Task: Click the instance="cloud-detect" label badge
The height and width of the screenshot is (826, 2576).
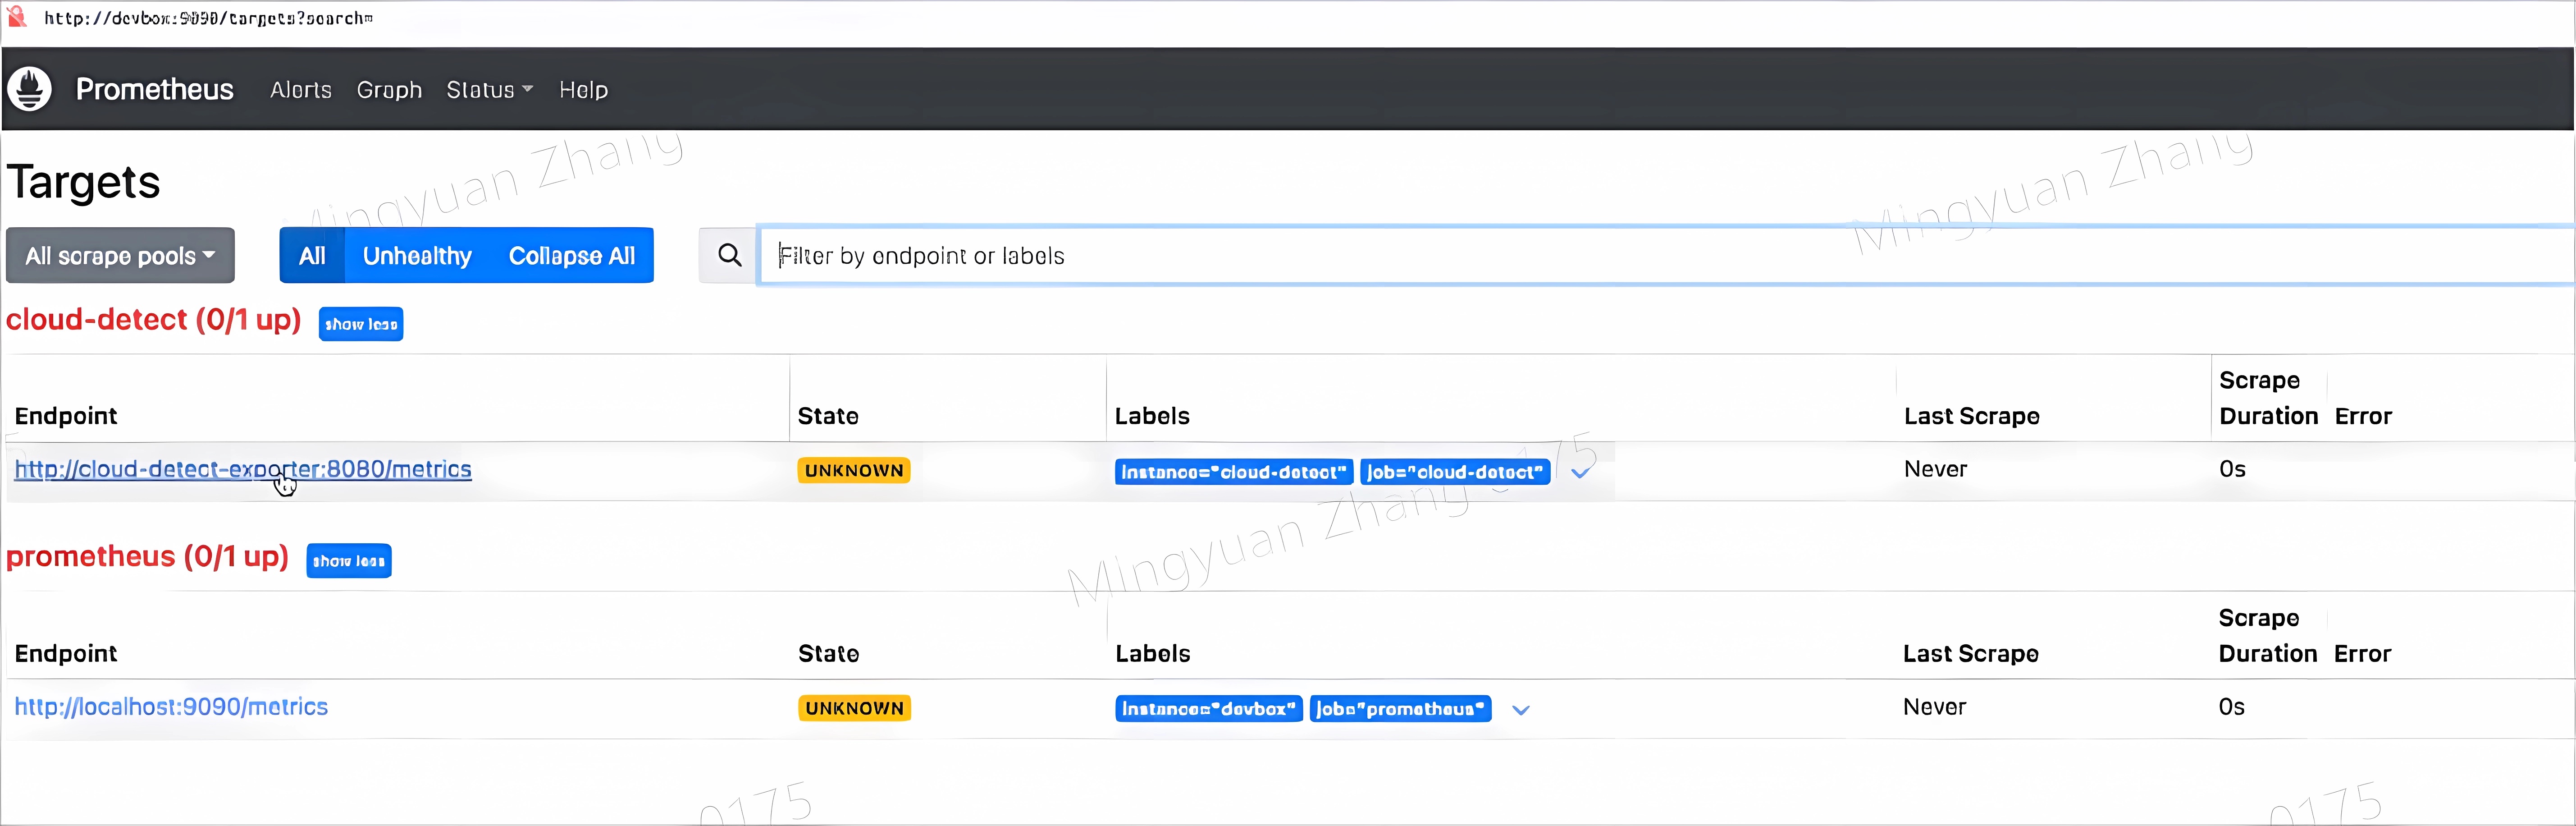Action: pos(1234,472)
